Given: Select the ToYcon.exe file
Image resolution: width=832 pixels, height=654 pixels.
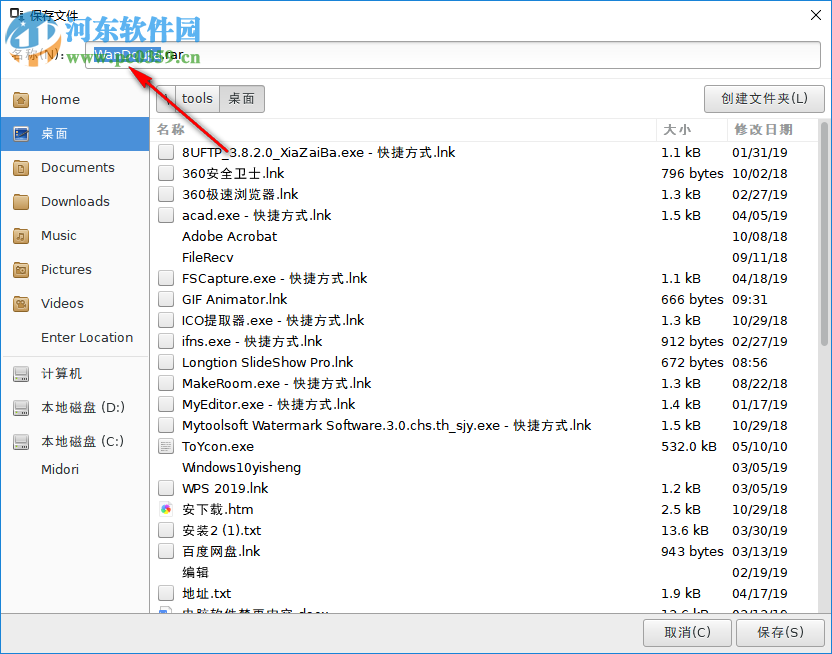Looking at the screenshot, I should [218, 446].
